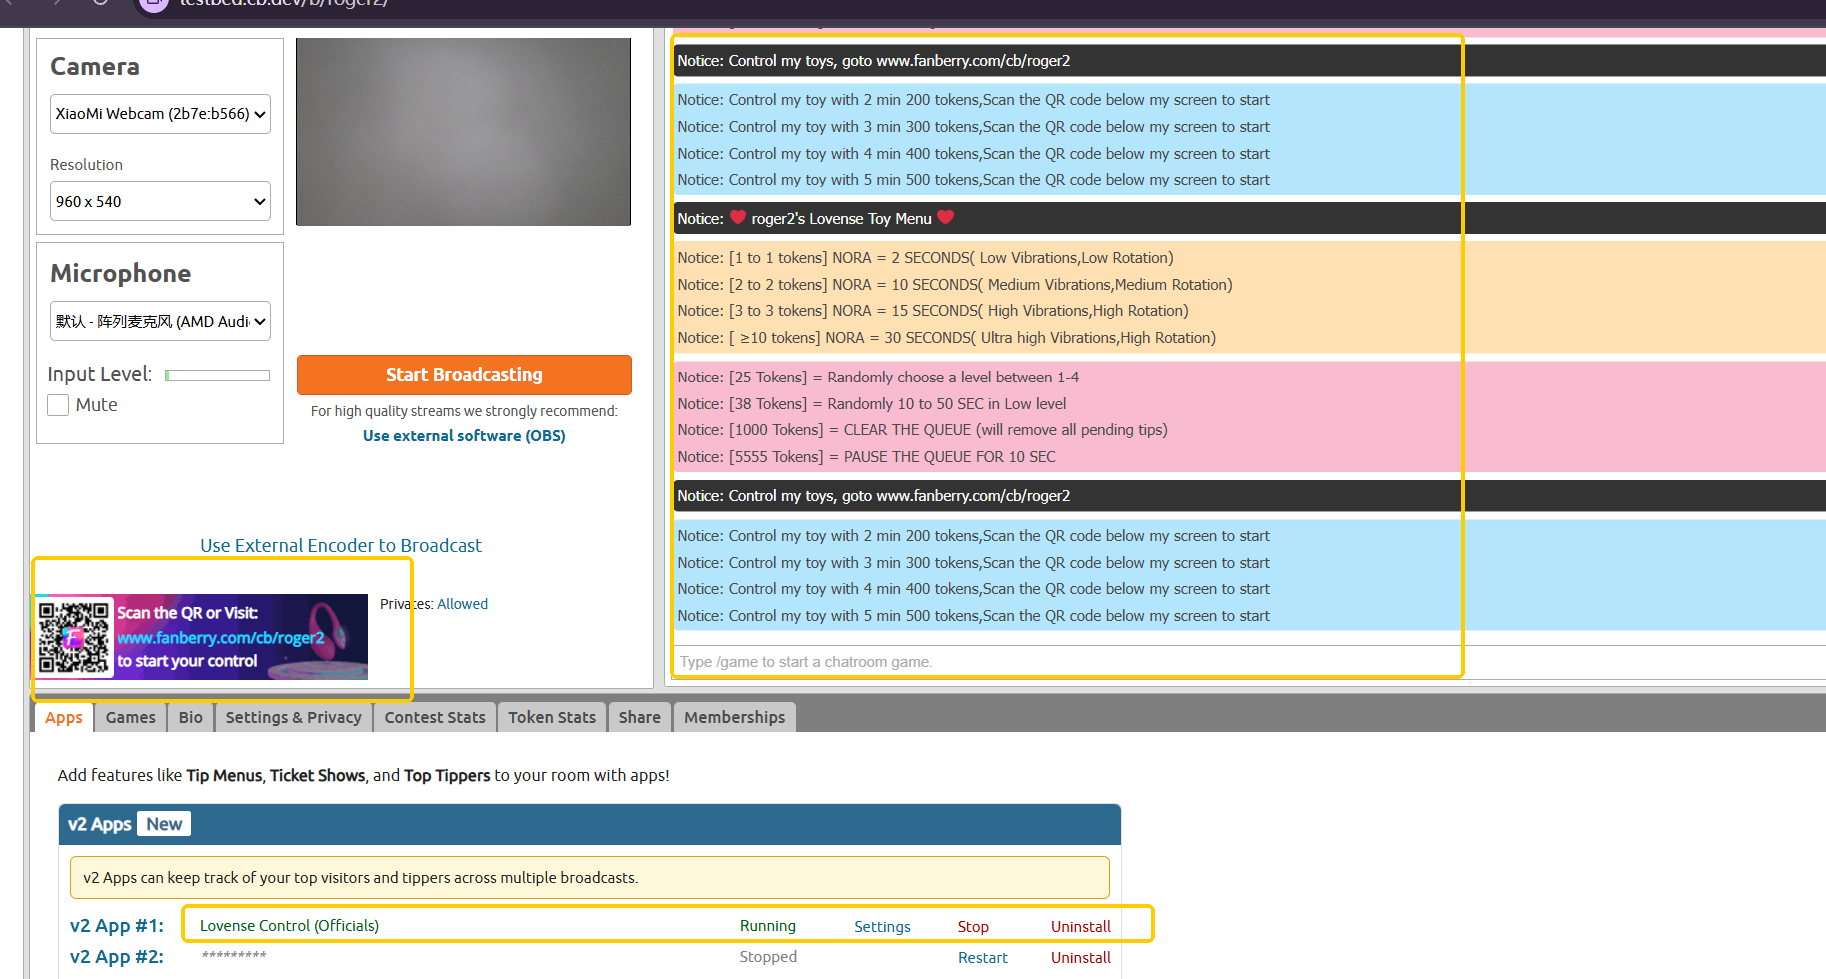Click the Input Level meter bar
1826x979 pixels.
(x=217, y=375)
